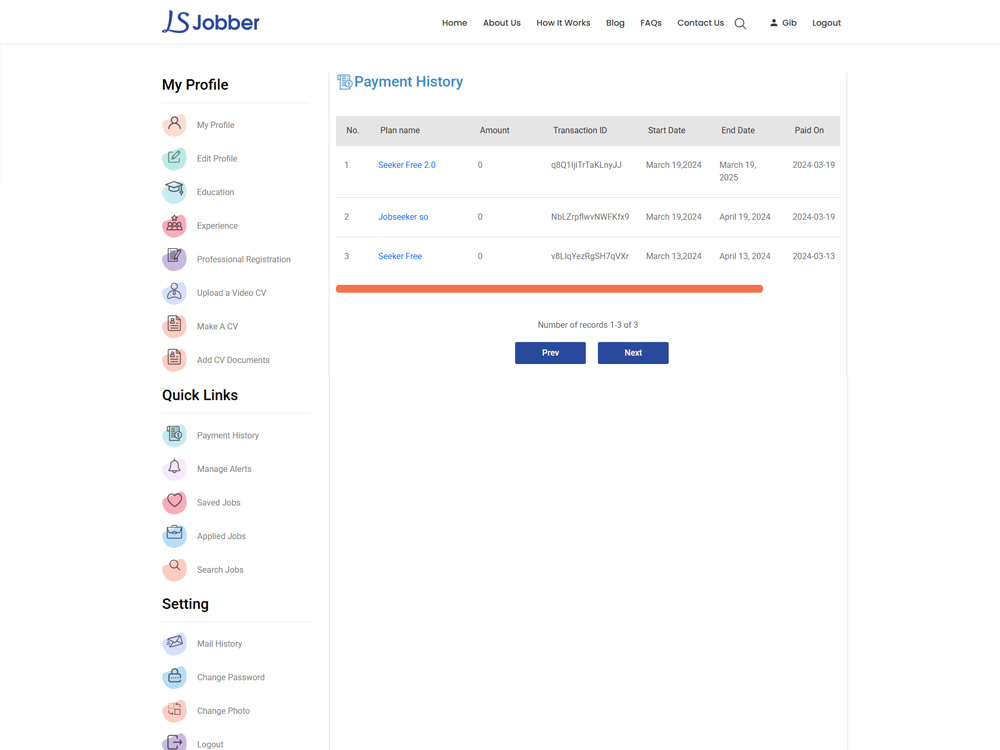1000x750 pixels.
Task: Open Gib user profile link
Action: coord(790,23)
